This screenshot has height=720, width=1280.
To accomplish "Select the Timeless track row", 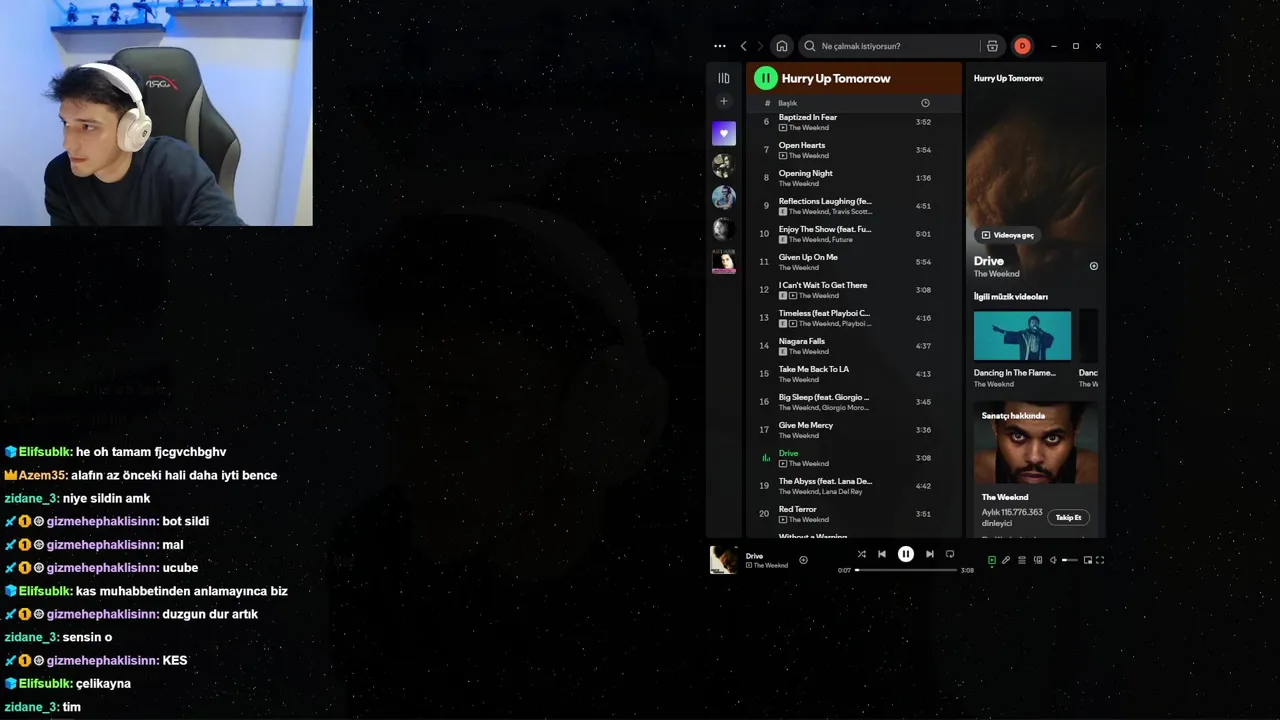I will point(854,318).
